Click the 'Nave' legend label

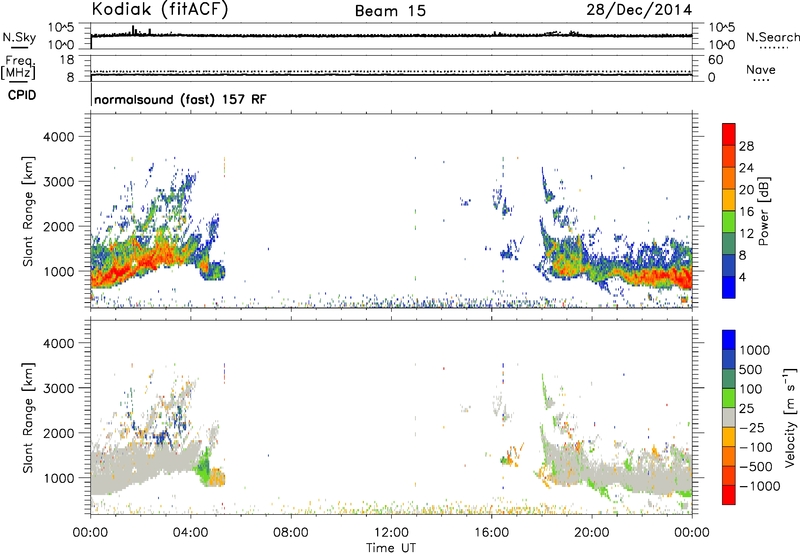[x=761, y=70]
